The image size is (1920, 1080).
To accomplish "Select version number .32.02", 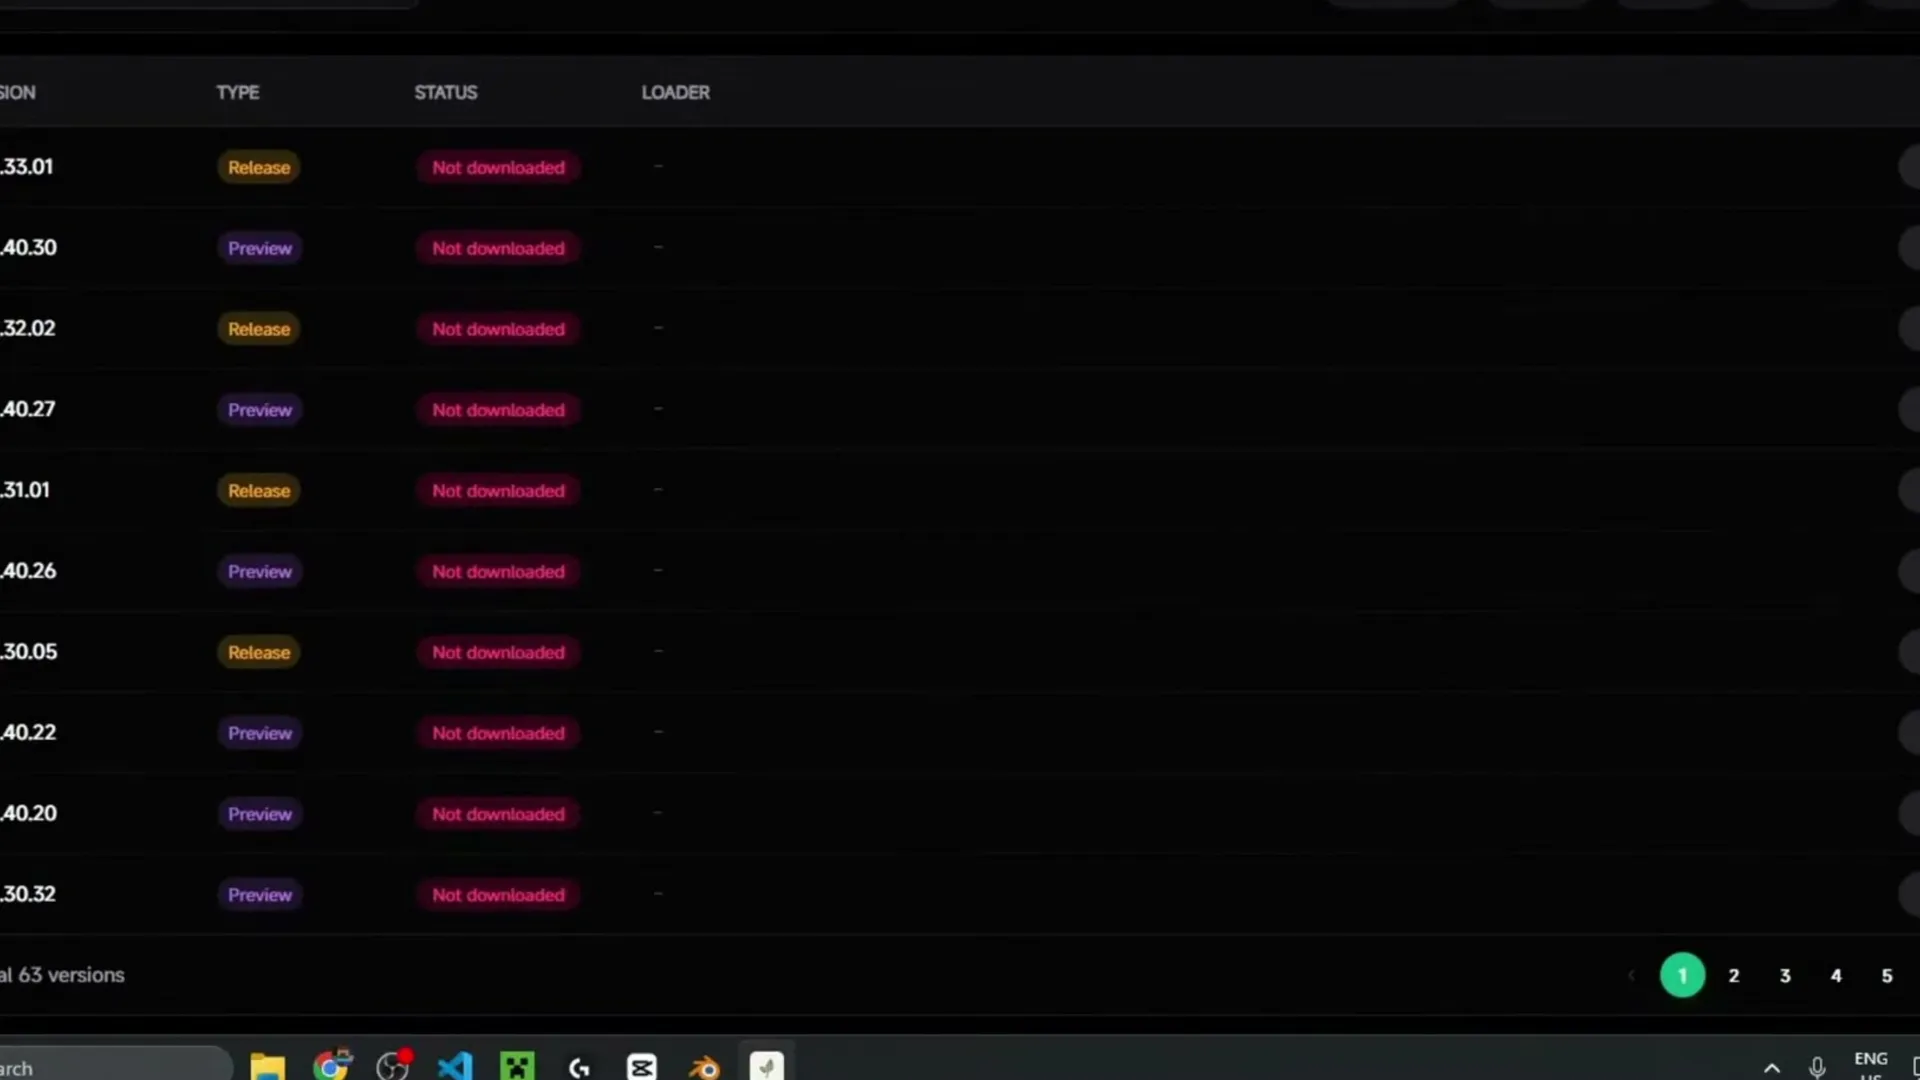I will pyautogui.click(x=27, y=329).
